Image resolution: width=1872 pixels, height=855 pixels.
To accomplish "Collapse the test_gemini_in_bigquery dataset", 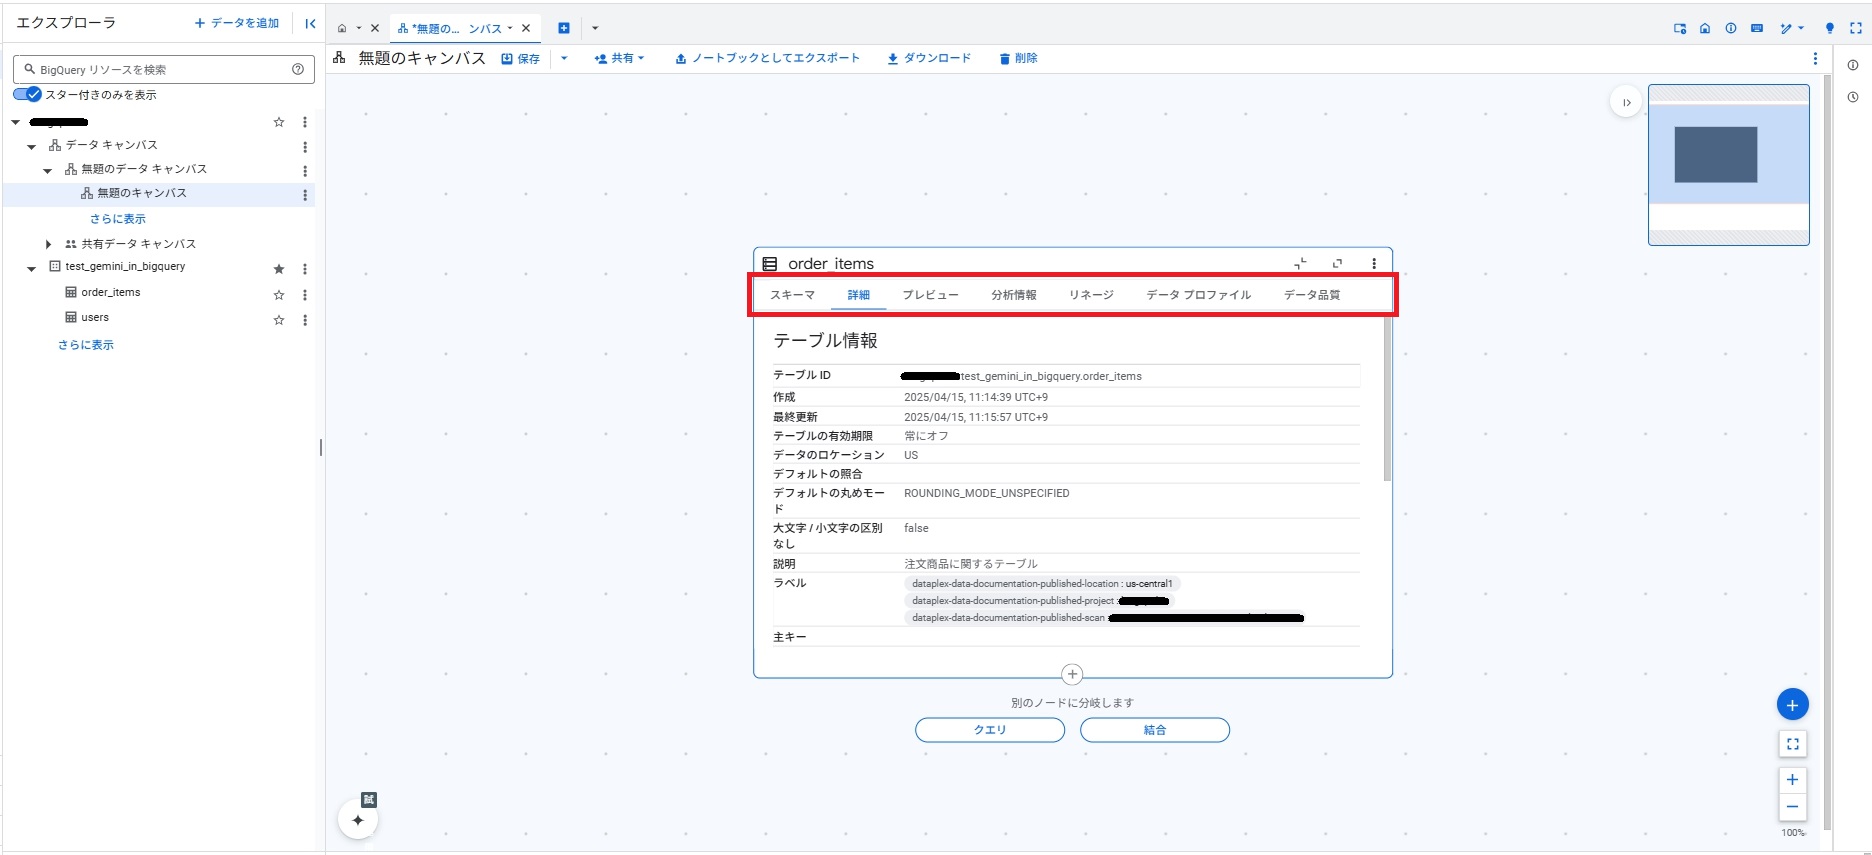I will coord(31,268).
